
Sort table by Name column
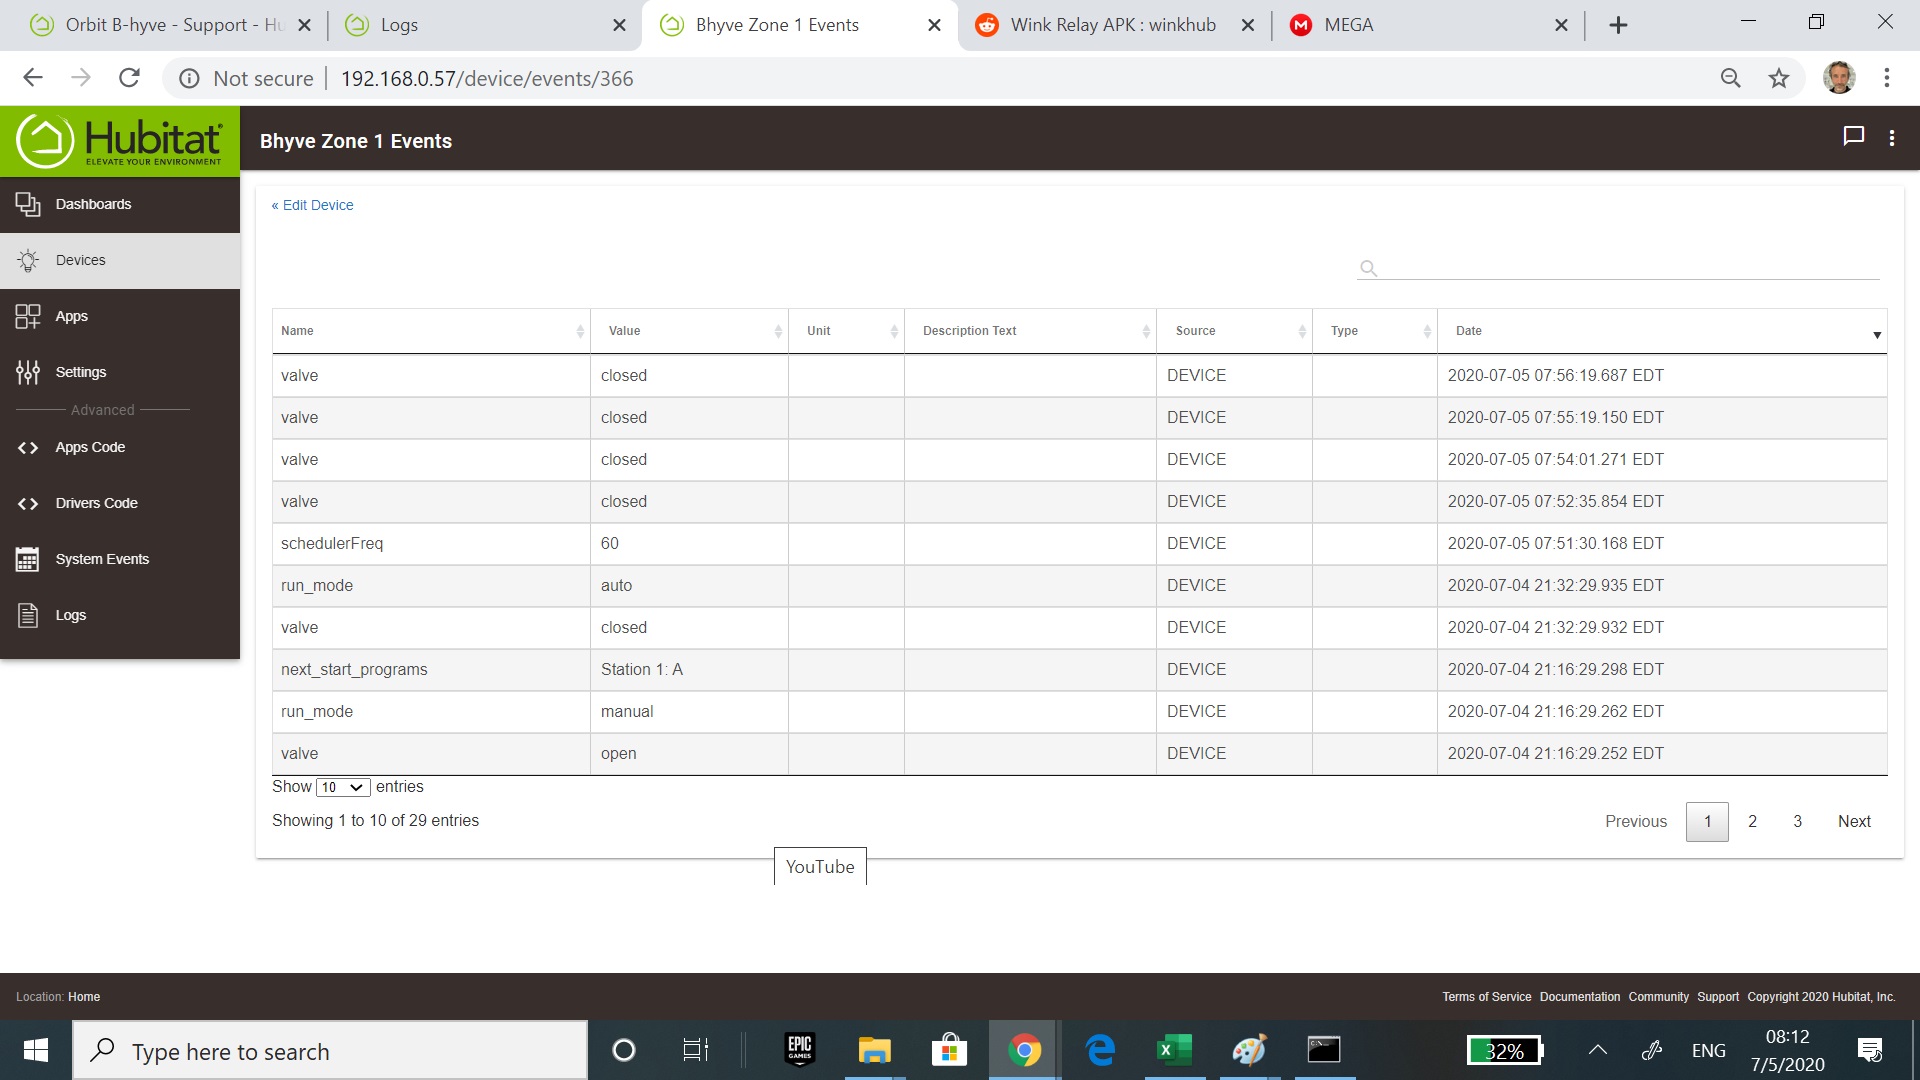coord(431,331)
